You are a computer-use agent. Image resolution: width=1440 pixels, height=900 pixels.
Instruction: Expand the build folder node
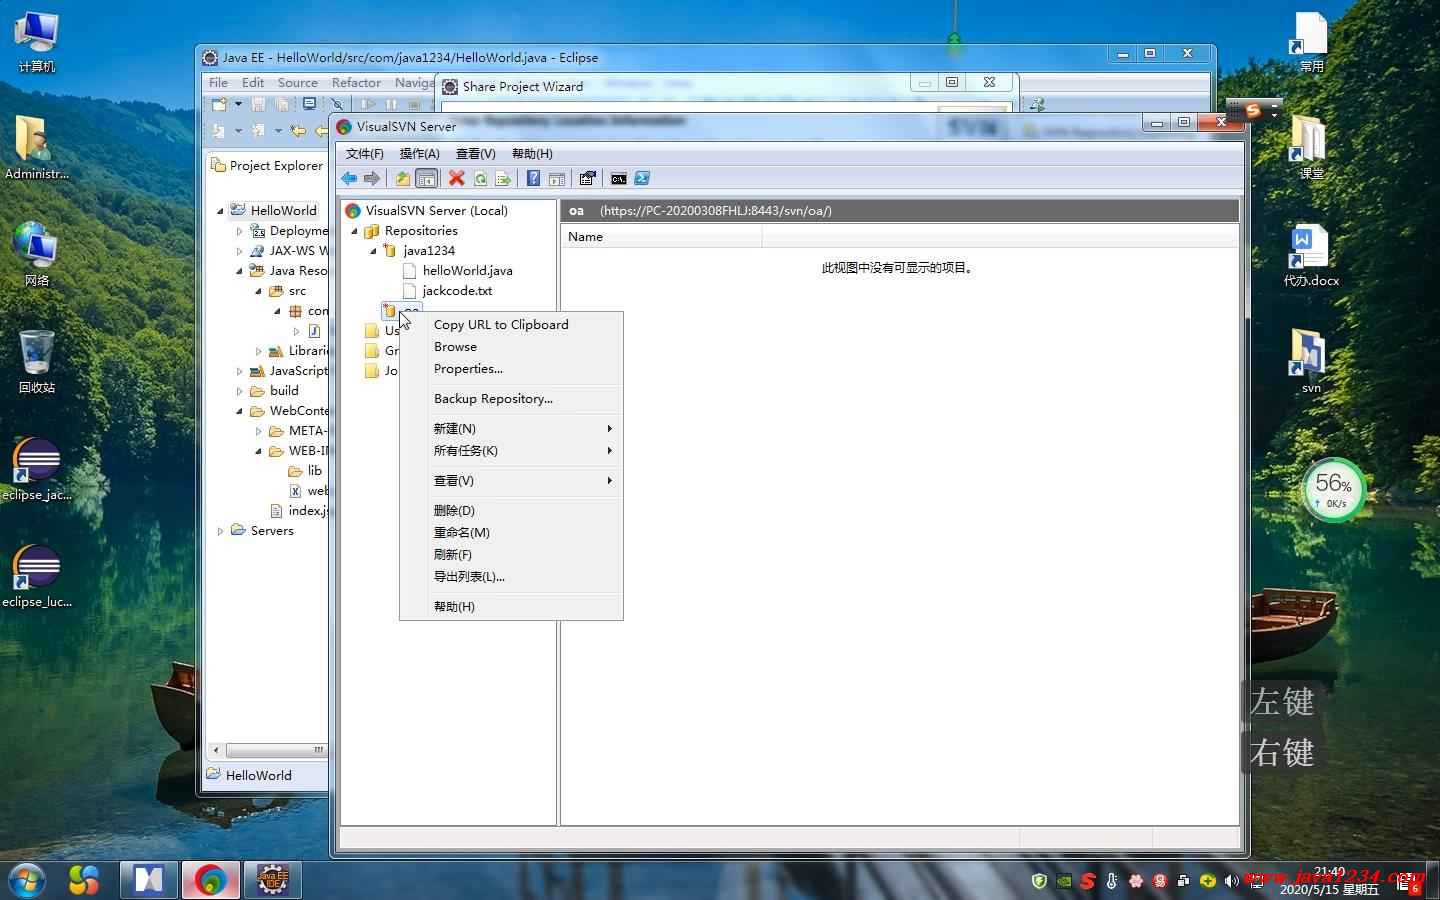coord(239,391)
